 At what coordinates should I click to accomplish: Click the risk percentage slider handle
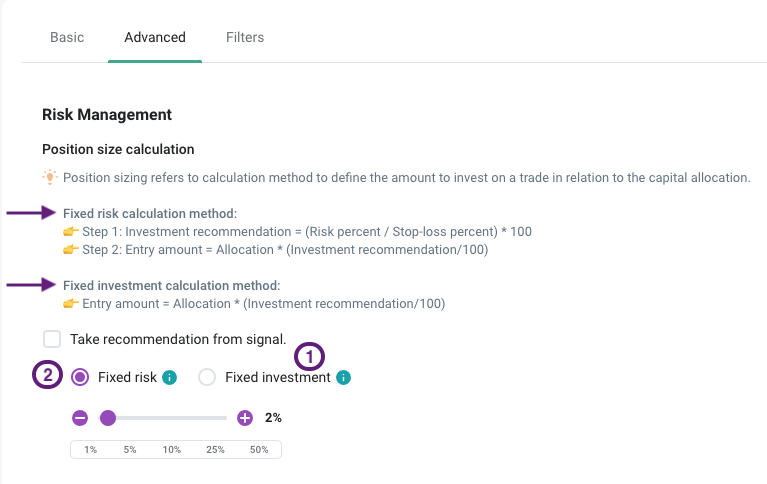coord(108,418)
